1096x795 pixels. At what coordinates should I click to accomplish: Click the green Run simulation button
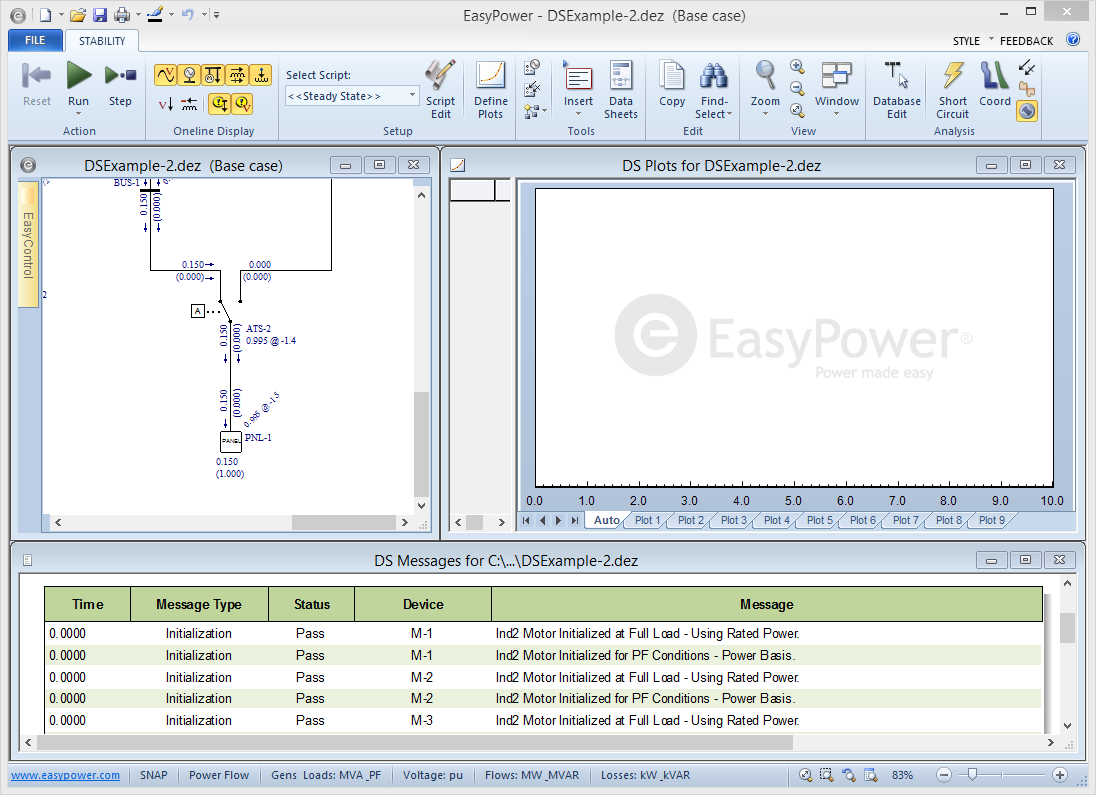click(x=78, y=76)
